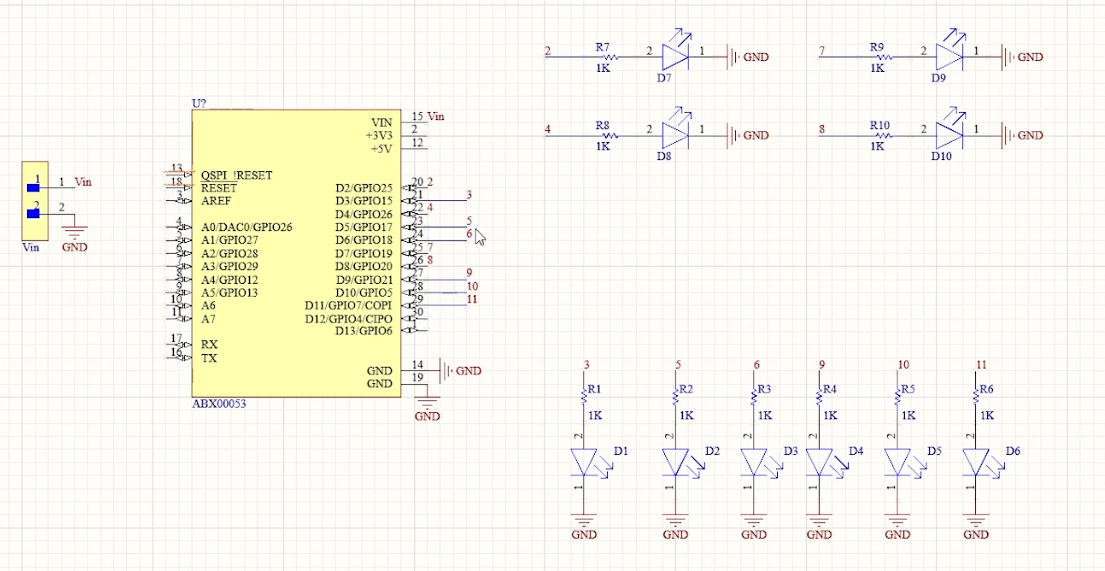Click the TX pin name
The image size is (1105, 571).
click(x=209, y=358)
